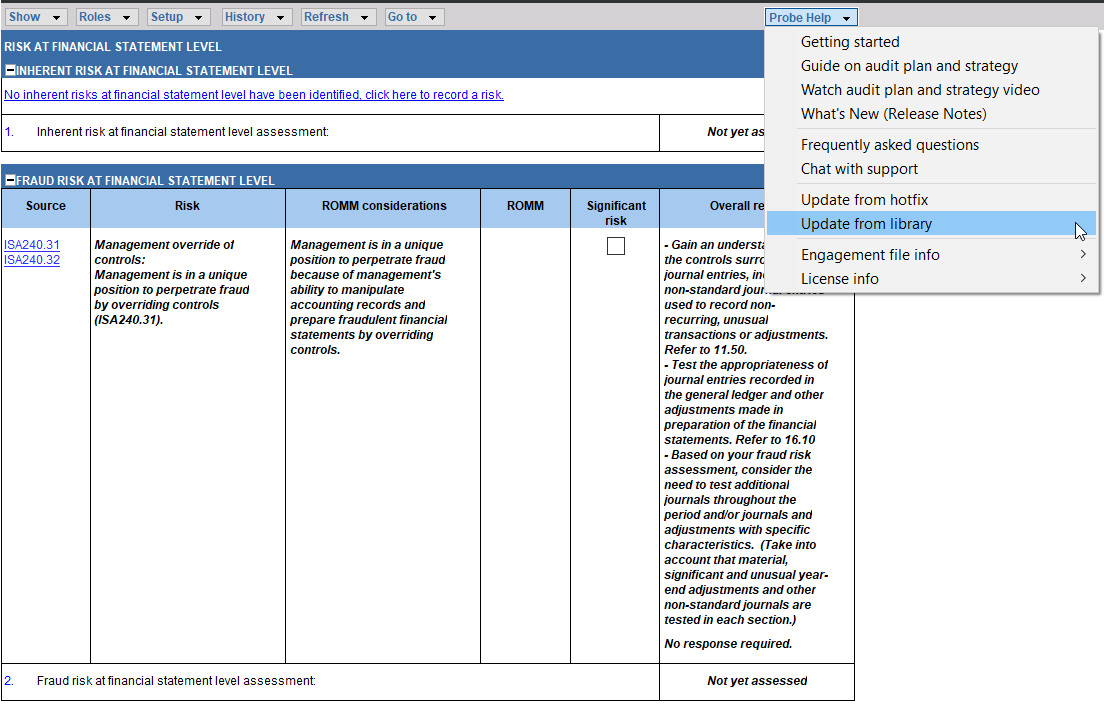Screen dimensions: 1104x710
Task: Click question number 1 link
Action: (8, 132)
